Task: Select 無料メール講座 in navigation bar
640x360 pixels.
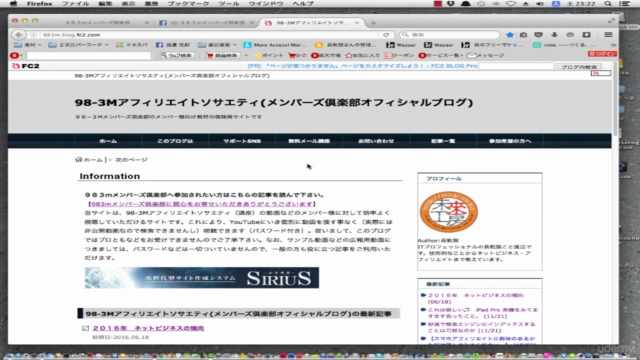Action: click(x=309, y=141)
